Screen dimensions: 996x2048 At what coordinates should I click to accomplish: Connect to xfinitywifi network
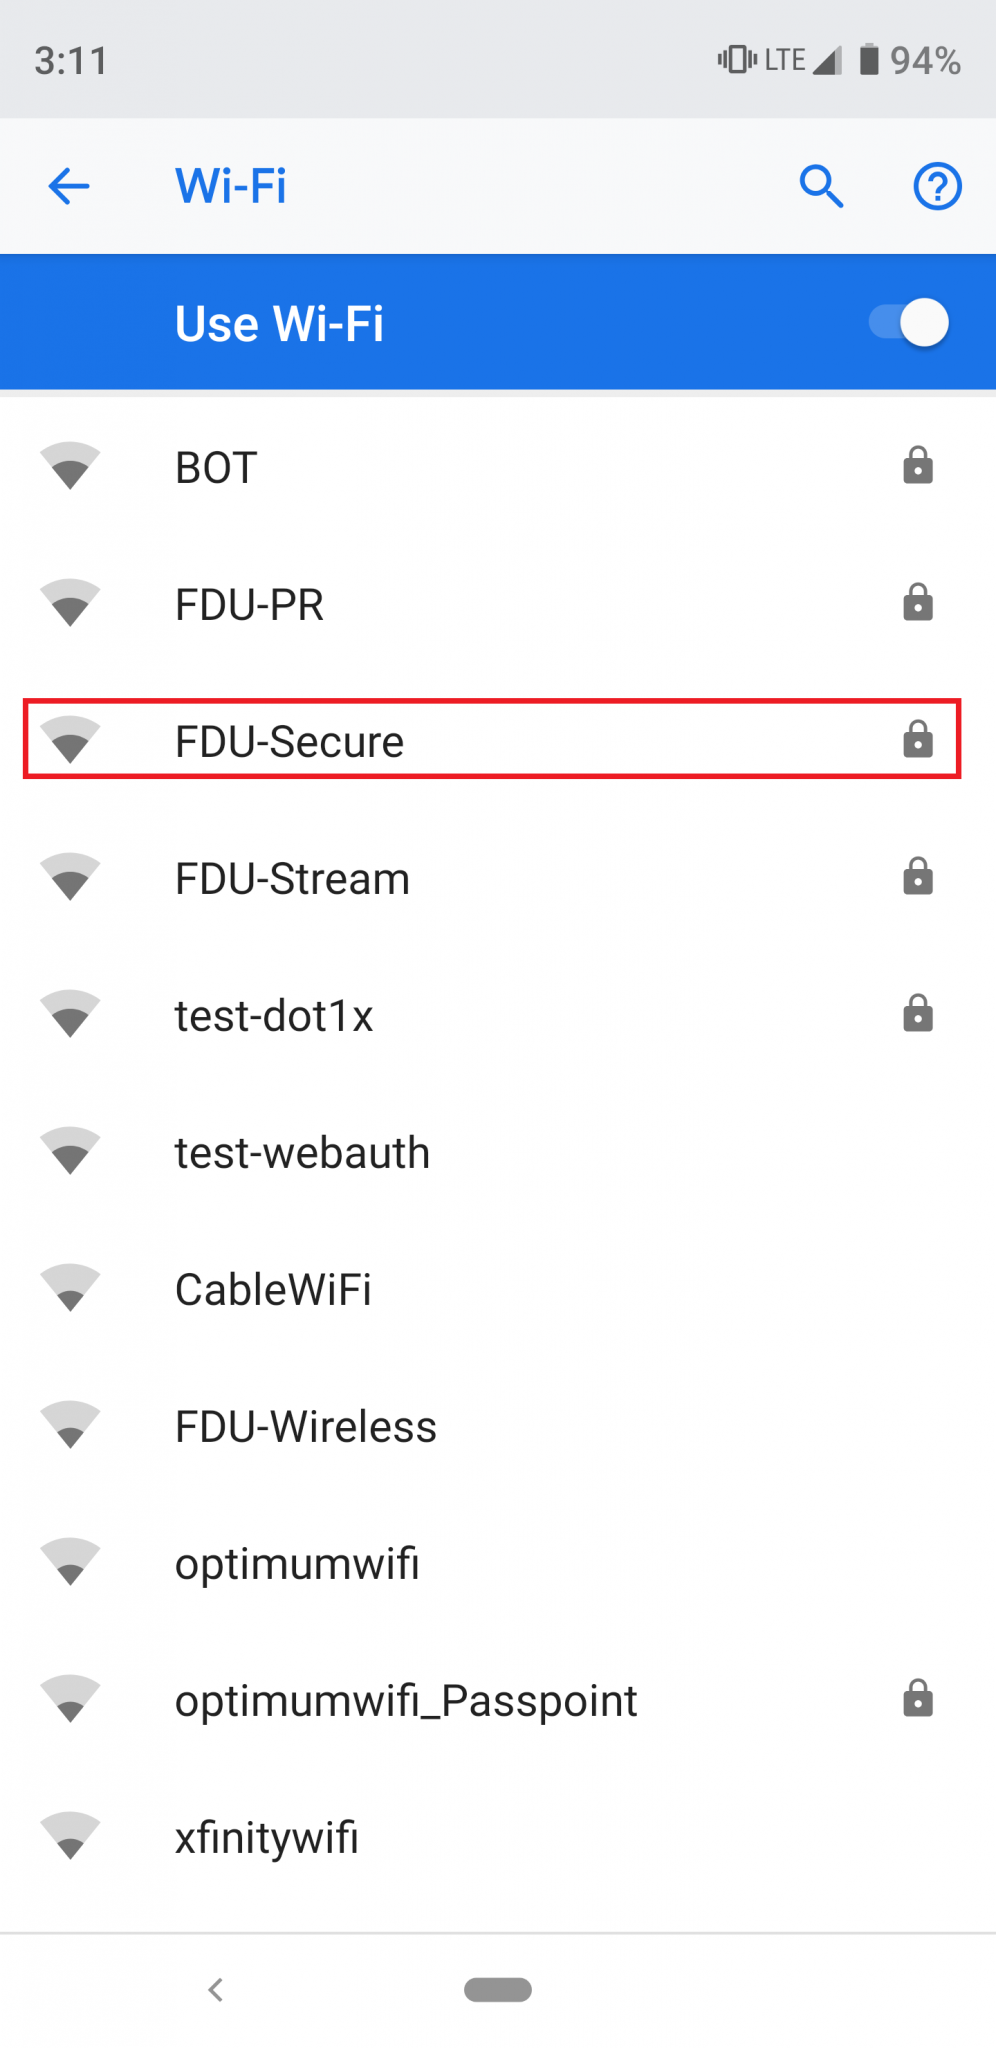pyautogui.click(x=498, y=1837)
